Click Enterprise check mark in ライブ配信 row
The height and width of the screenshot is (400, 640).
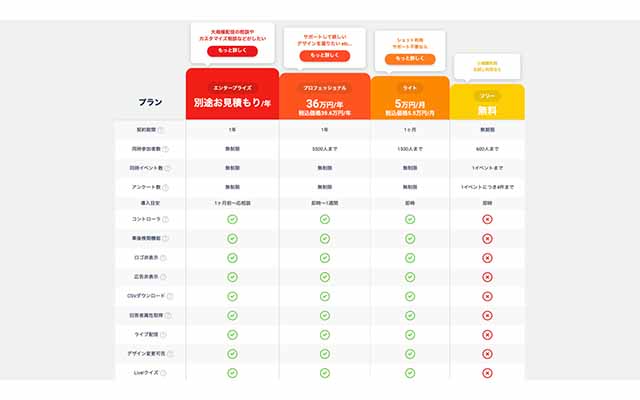click(232, 335)
